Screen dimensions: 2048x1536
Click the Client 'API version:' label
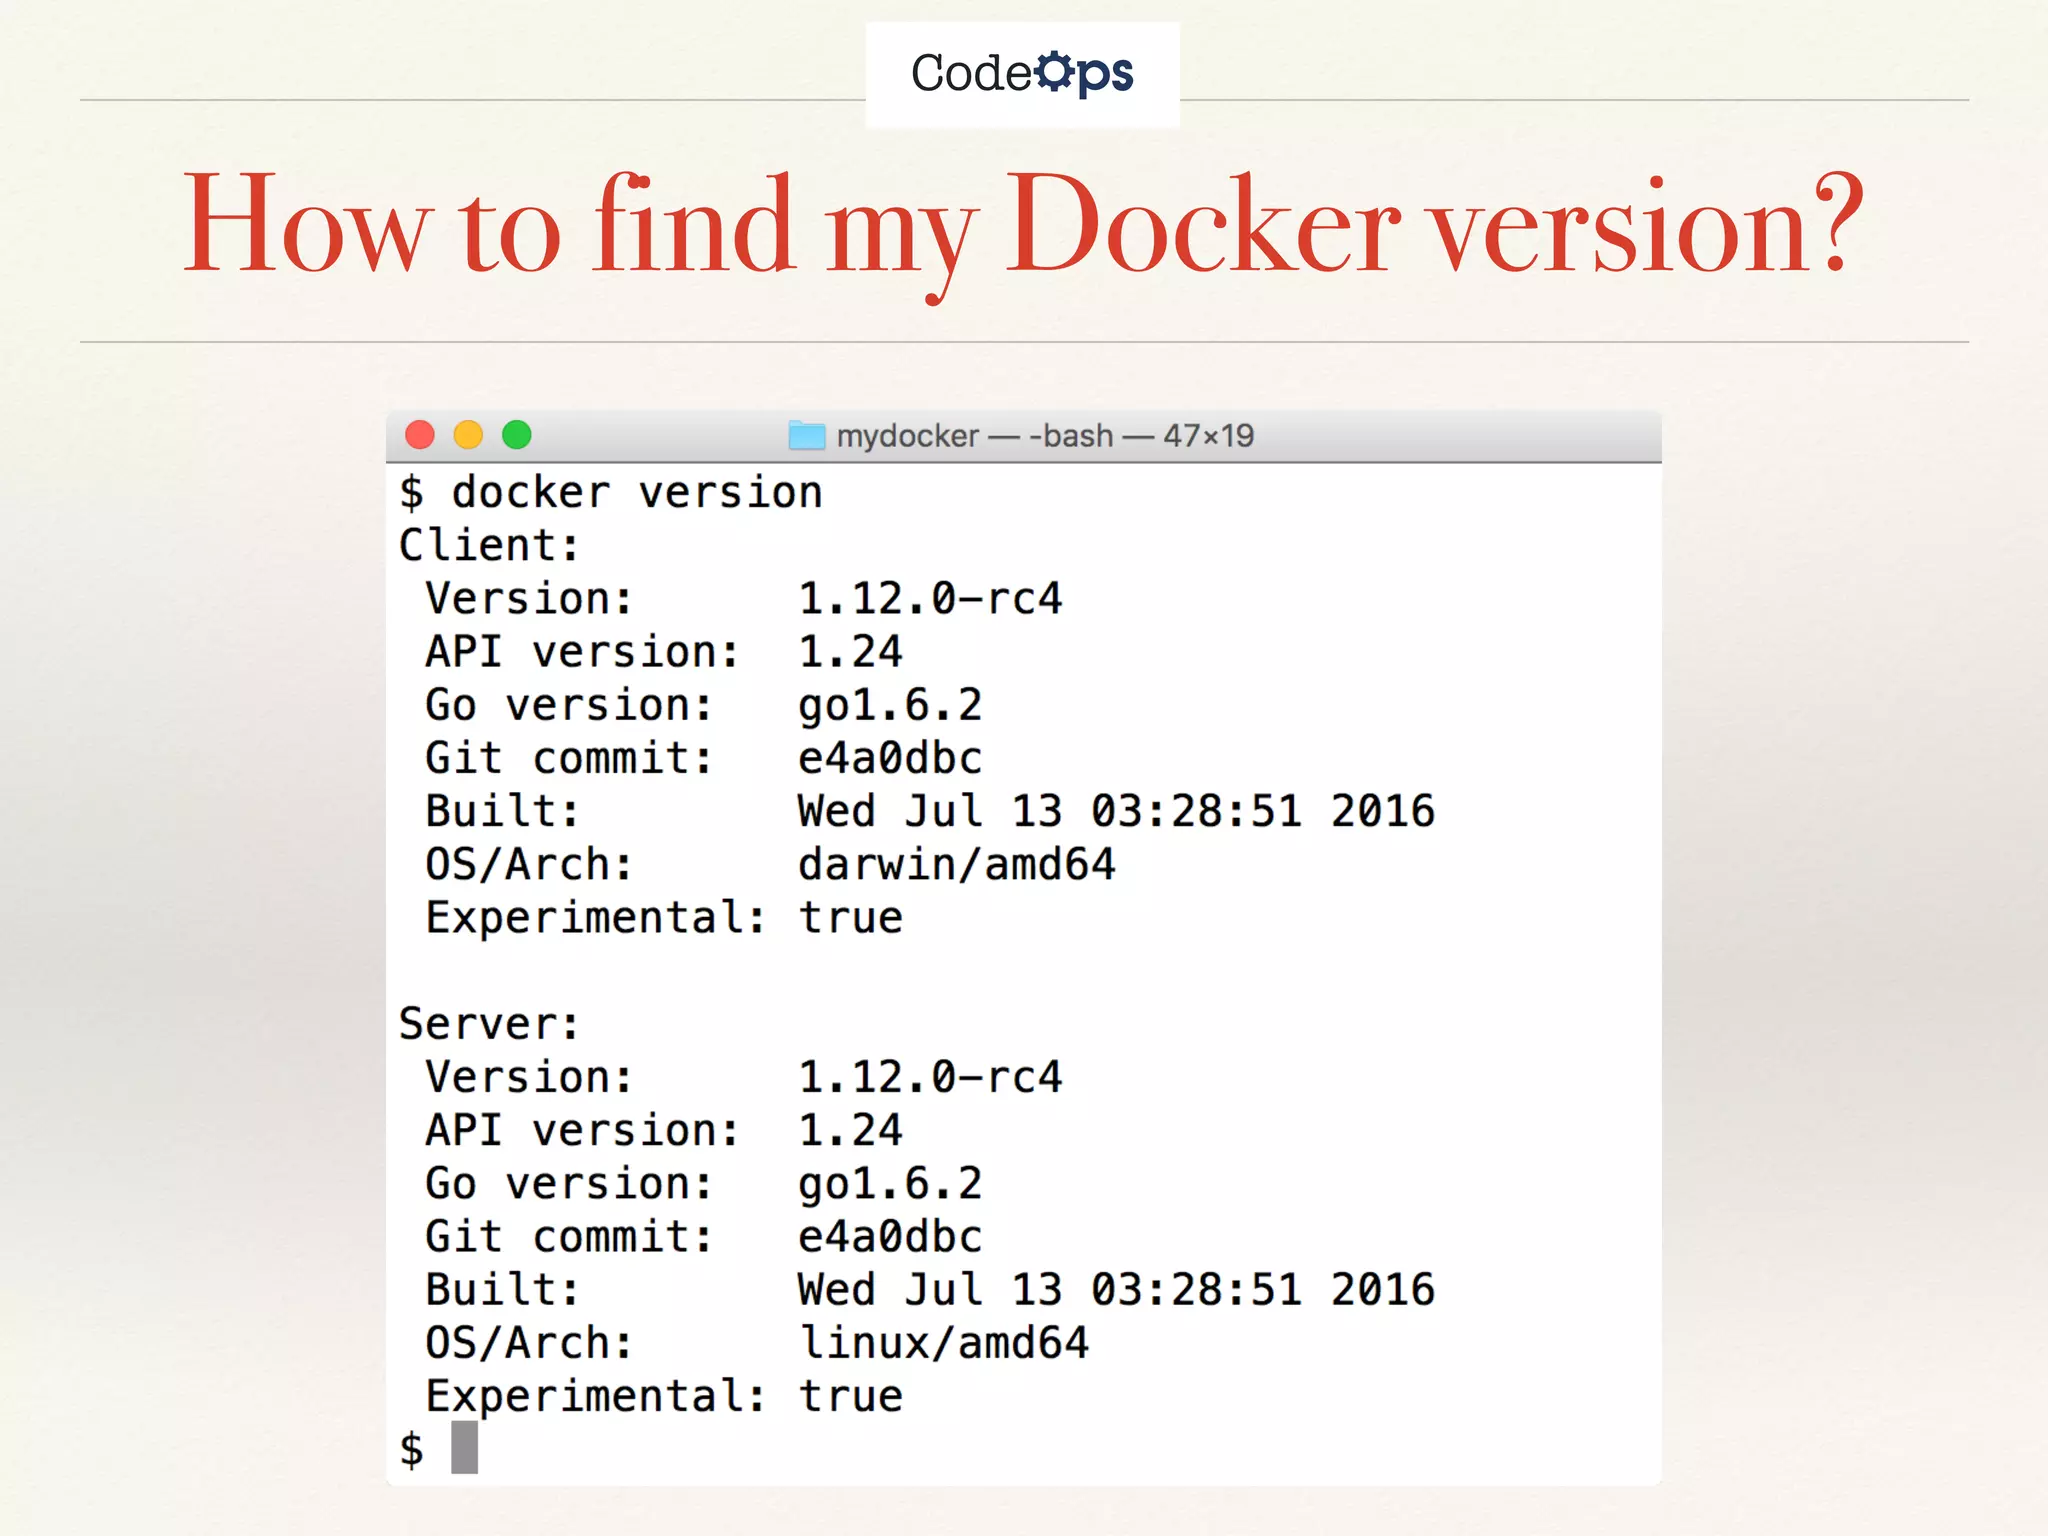582,652
